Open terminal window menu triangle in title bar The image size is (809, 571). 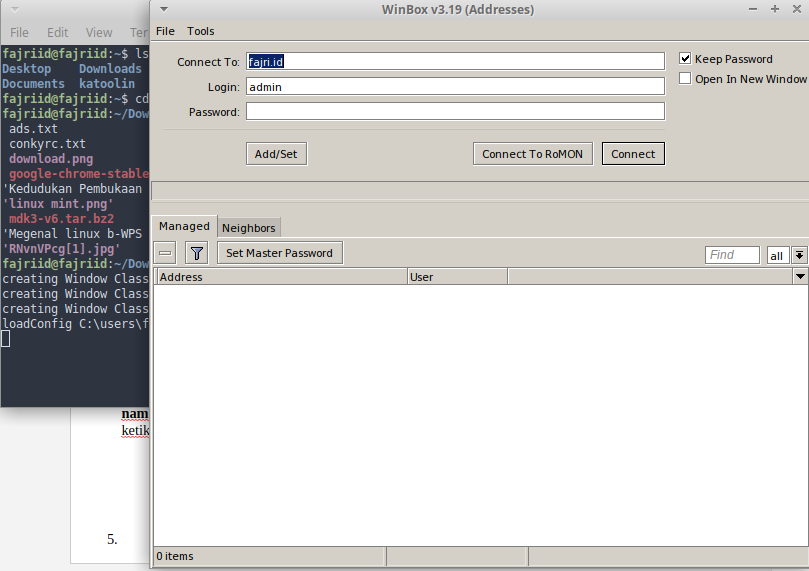15,9
